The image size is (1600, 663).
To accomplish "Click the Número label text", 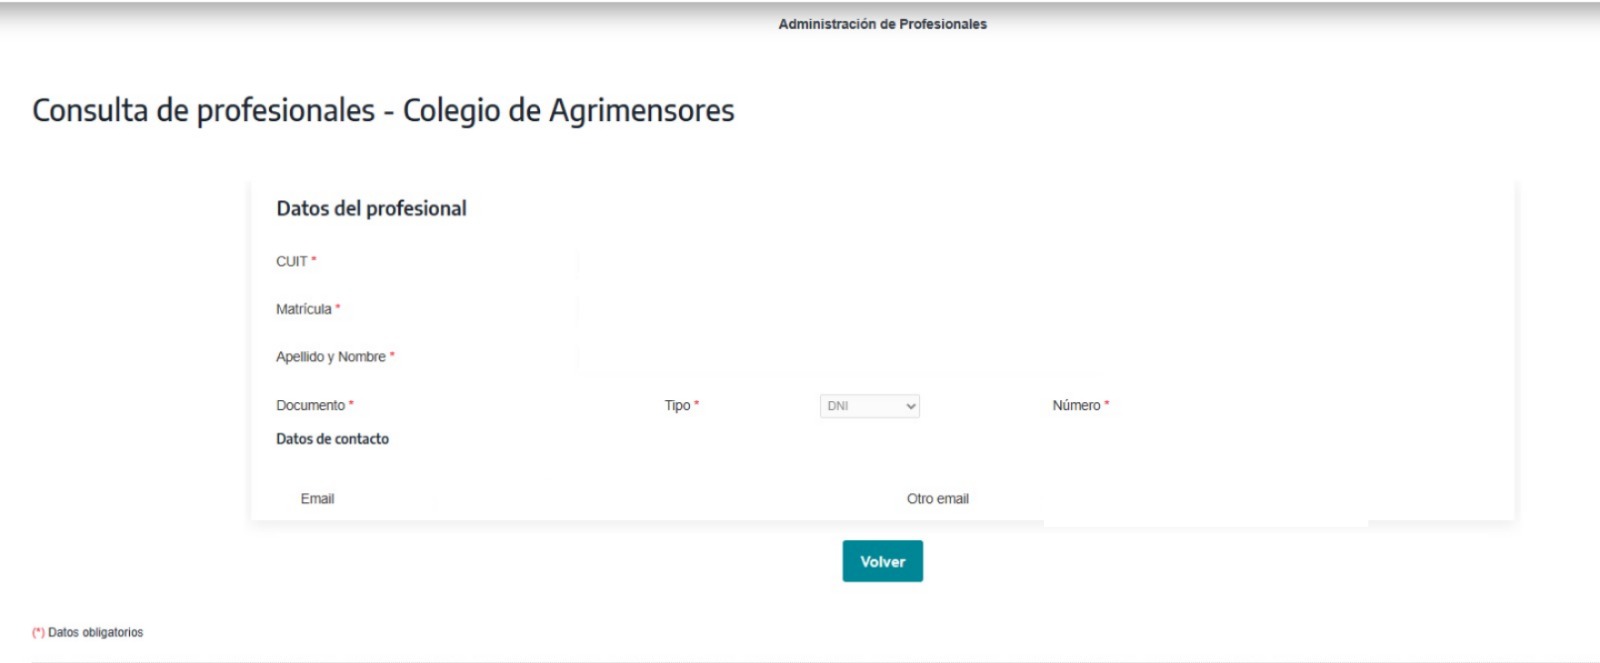I will click(1076, 406).
